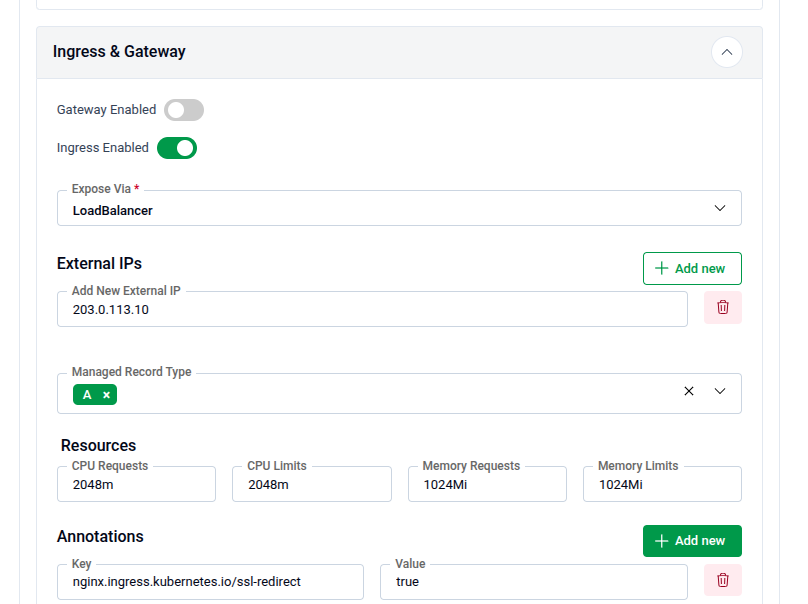Clear all Managed Record Type selections
Viewport: 808px width, 604px height.
tap(688, 392)
